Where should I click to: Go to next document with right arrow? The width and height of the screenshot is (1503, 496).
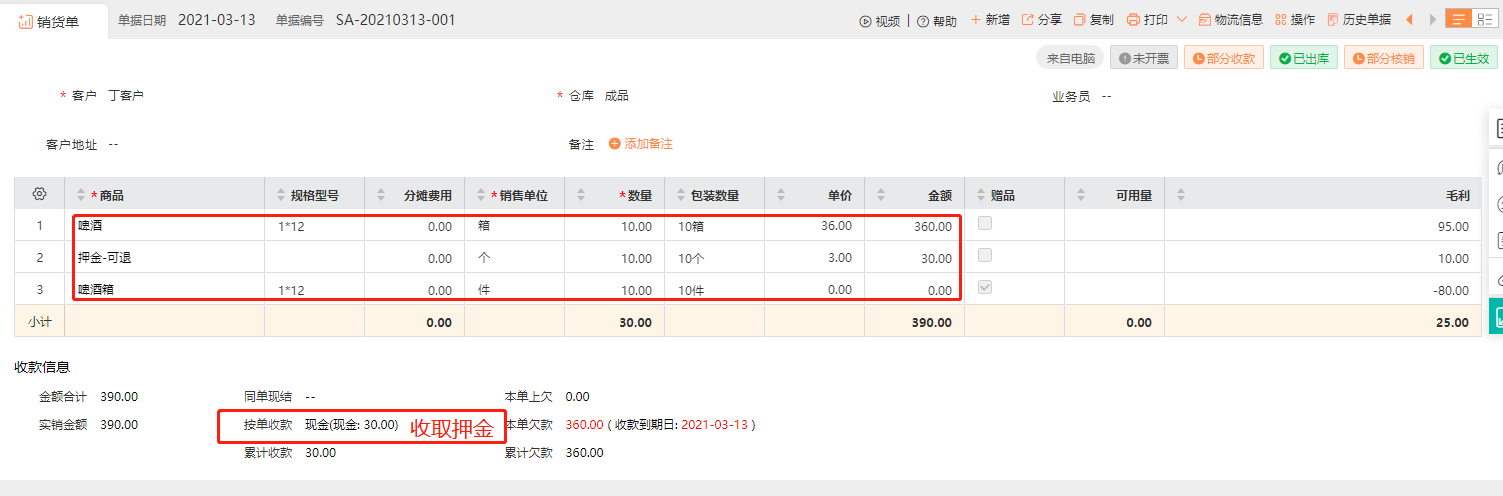coord(1432,20)
